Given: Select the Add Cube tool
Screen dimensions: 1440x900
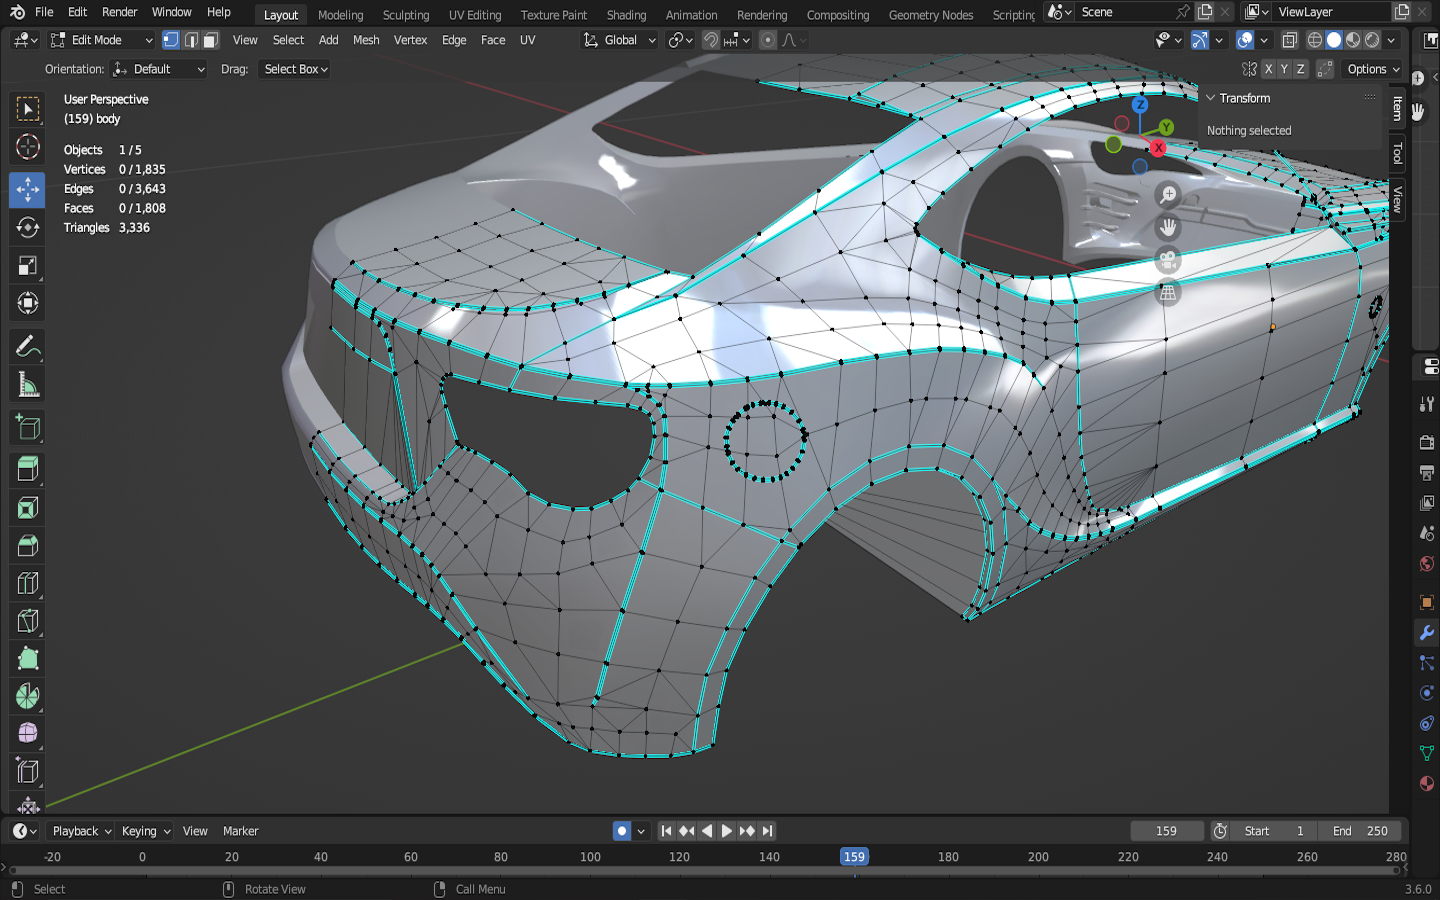Looking at the screenshot, I should [27, 428].
